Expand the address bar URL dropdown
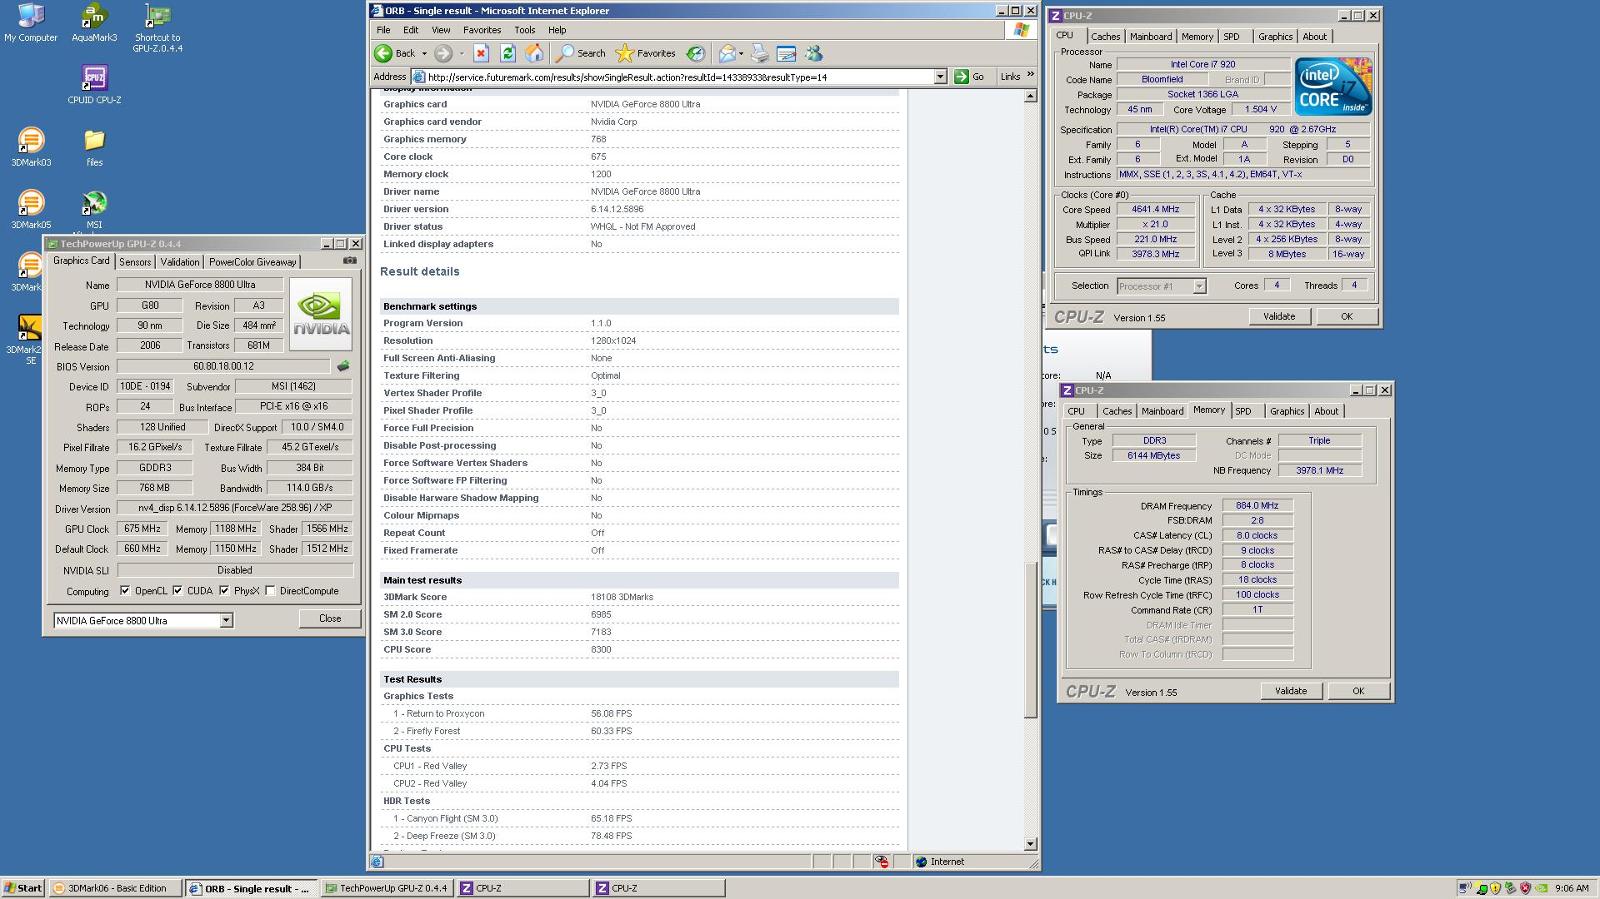Screen dimensions: 1600x899 [x=940, y=77]
